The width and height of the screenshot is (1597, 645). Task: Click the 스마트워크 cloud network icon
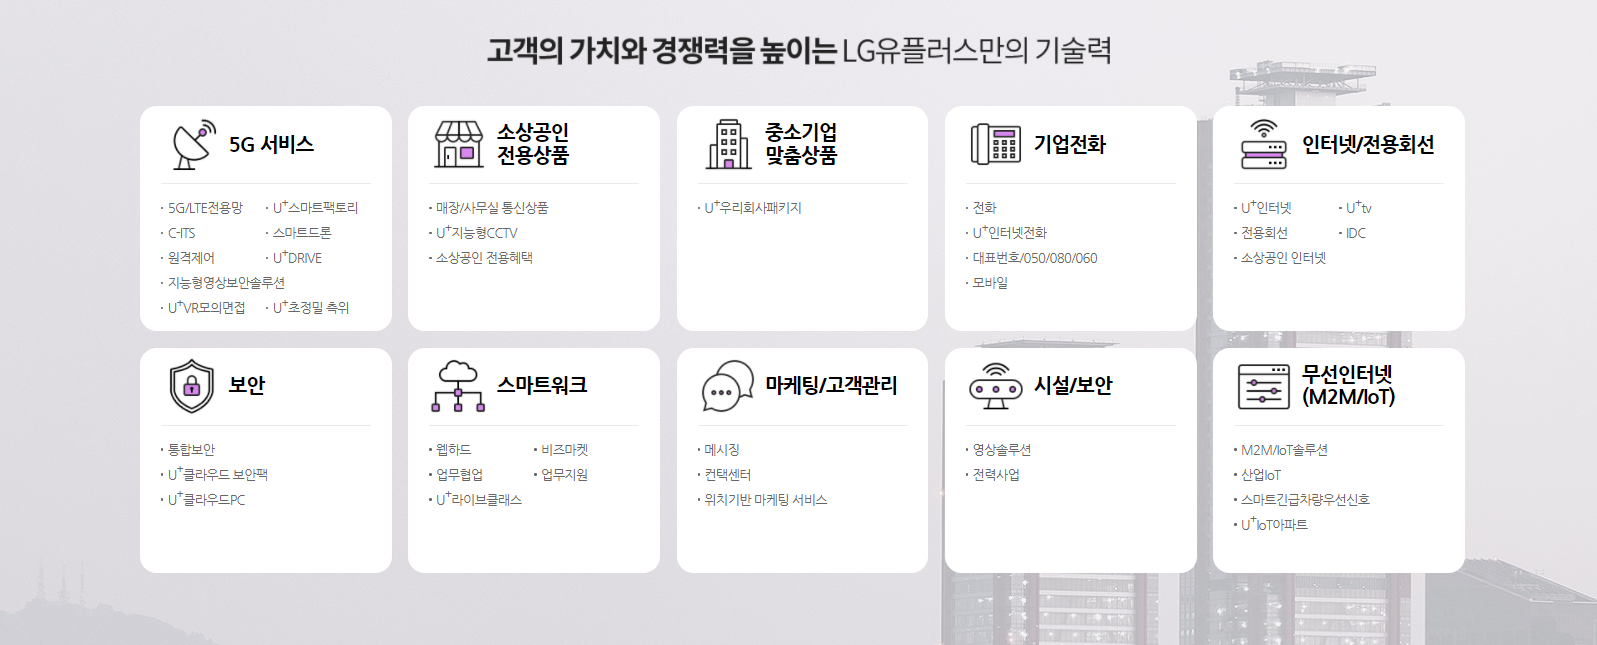coord(459,386)
